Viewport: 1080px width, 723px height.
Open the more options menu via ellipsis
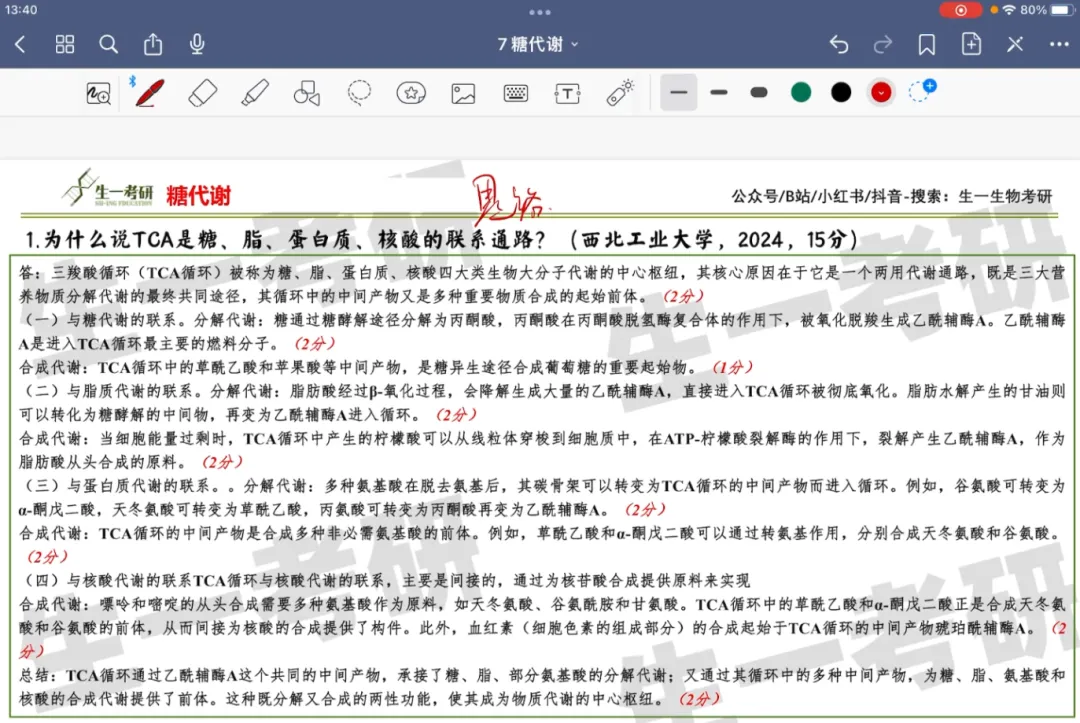[x=1058, y=44]
